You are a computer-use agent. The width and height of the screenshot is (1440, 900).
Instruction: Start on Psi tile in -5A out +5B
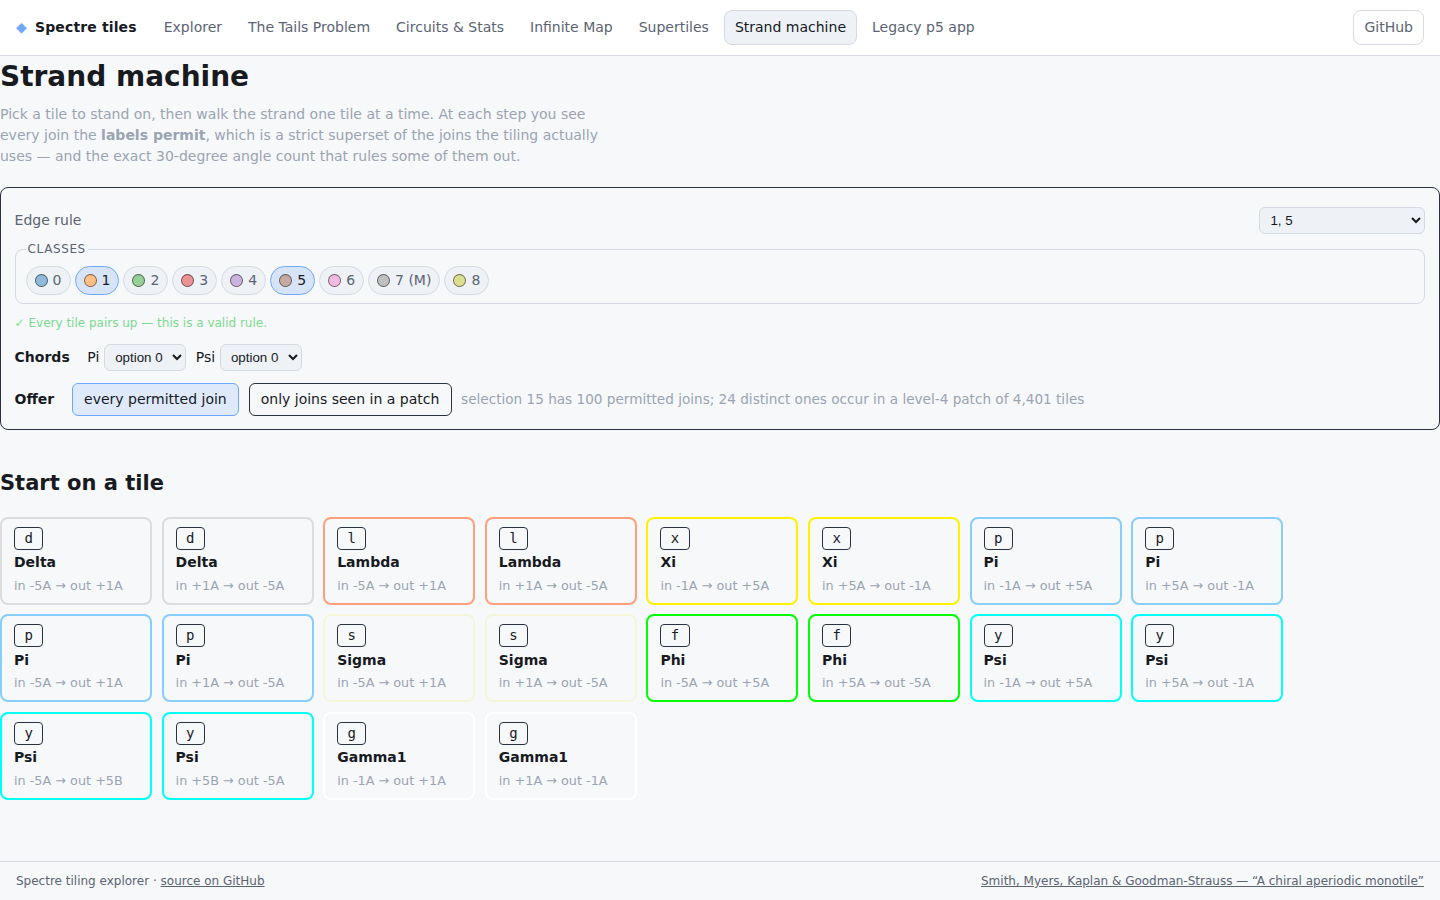point(76,756)
